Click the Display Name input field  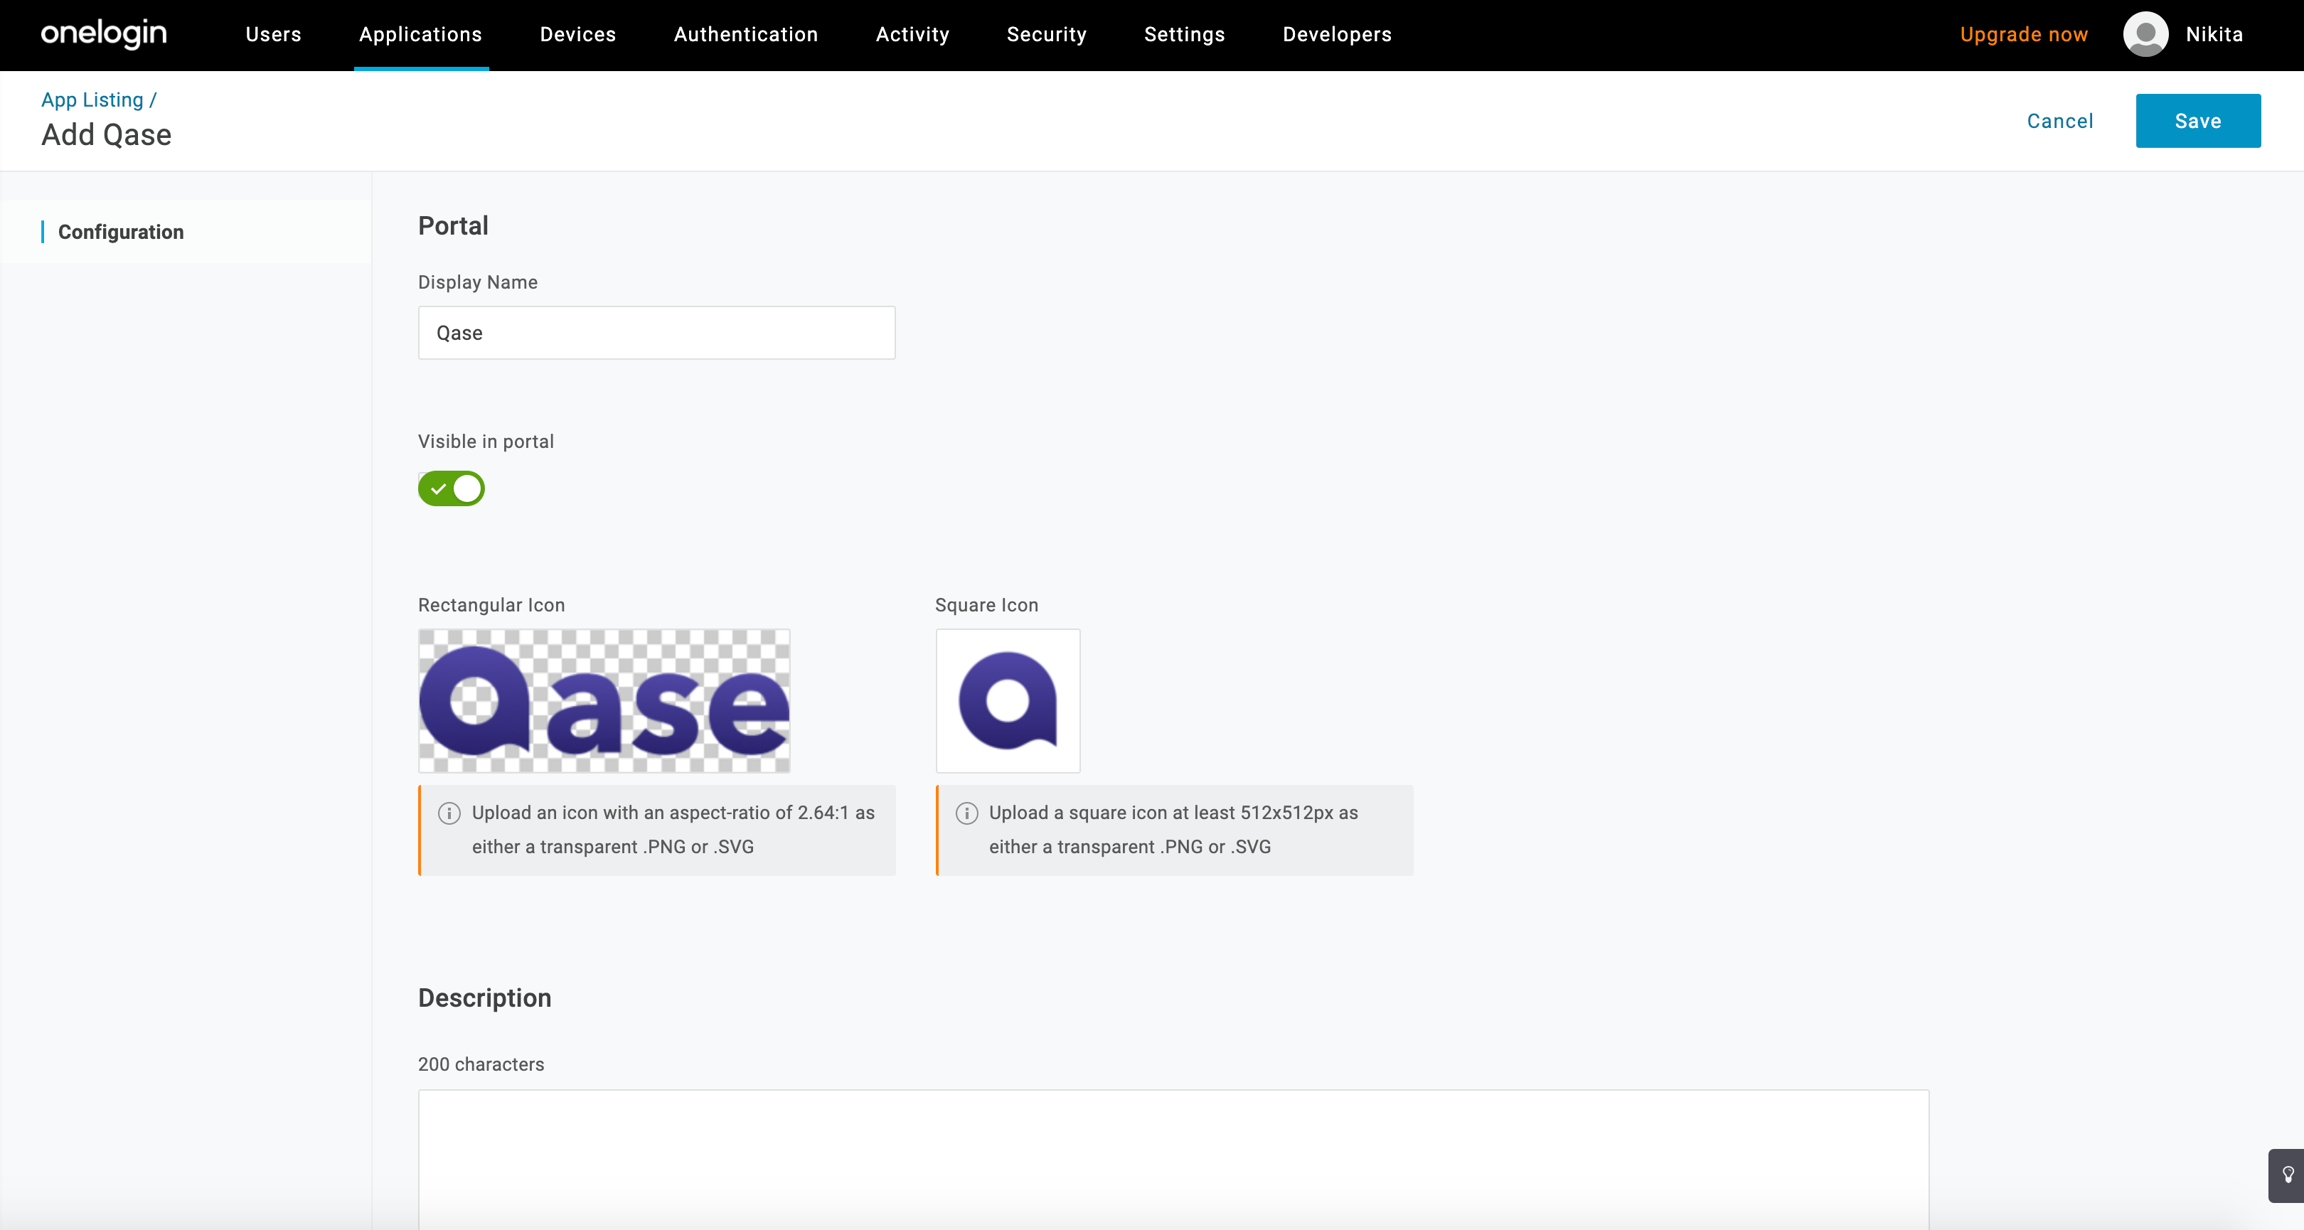point(656,333)
